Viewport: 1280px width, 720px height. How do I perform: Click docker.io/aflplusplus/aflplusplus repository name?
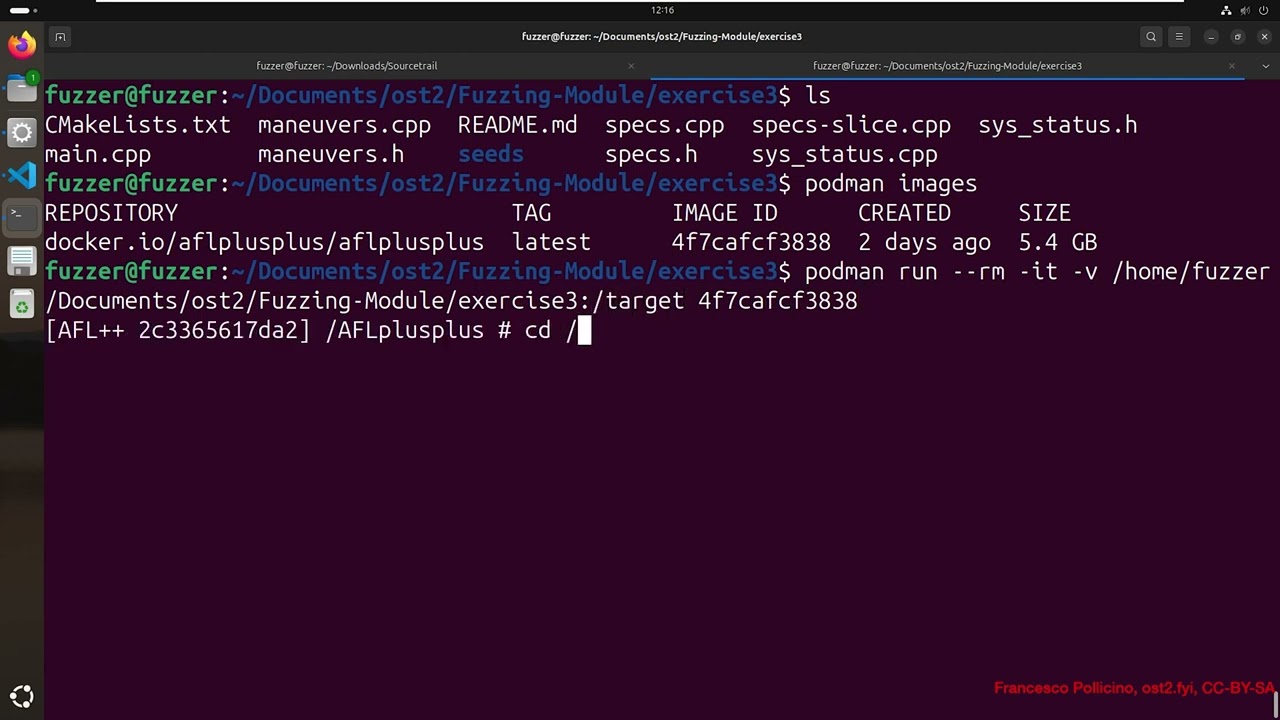coord(264,242)
